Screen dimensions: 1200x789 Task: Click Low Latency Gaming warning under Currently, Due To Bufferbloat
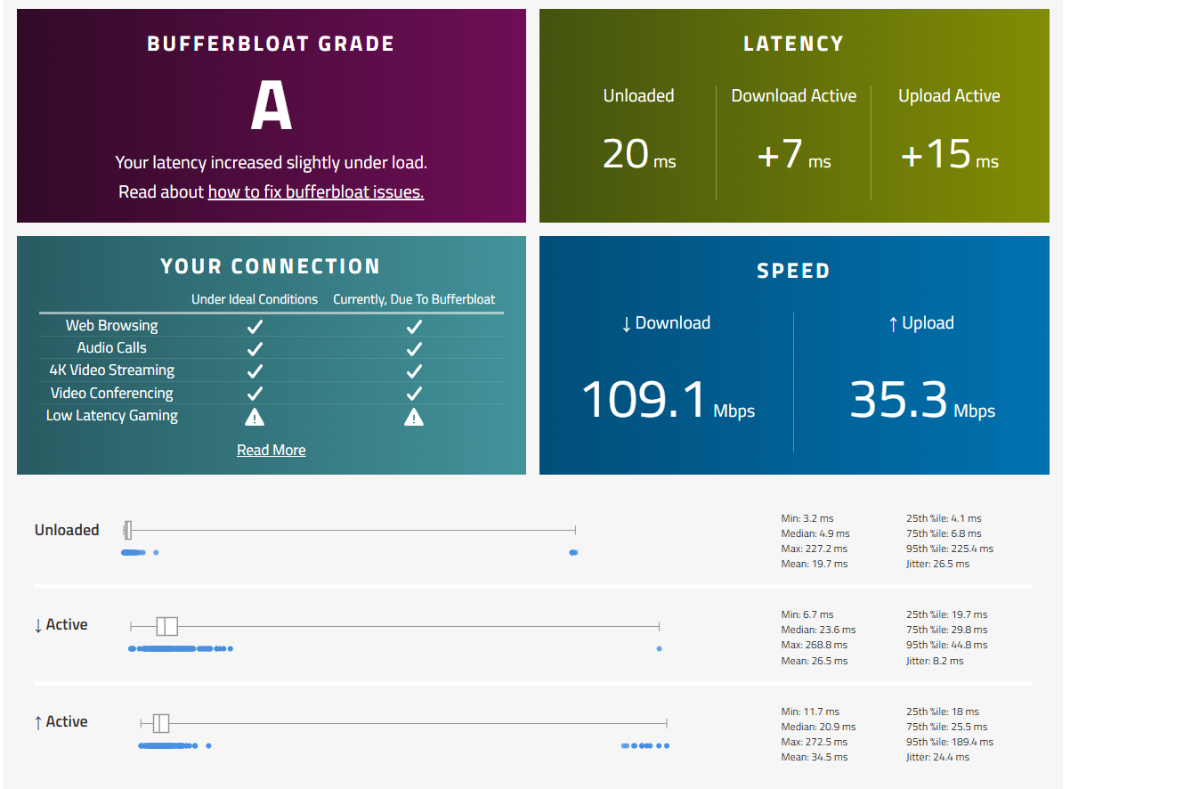click(x=414, y=417)
